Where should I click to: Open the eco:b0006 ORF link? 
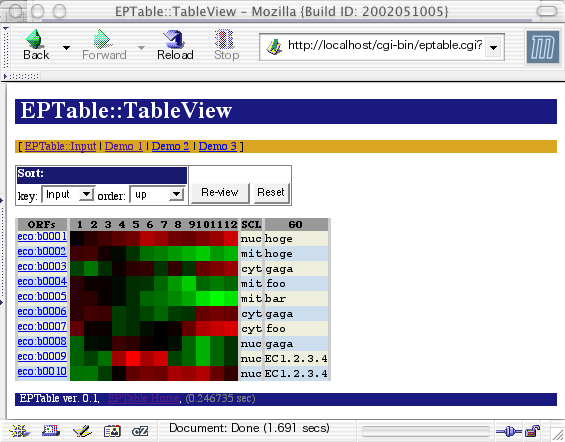coord(42,312)
